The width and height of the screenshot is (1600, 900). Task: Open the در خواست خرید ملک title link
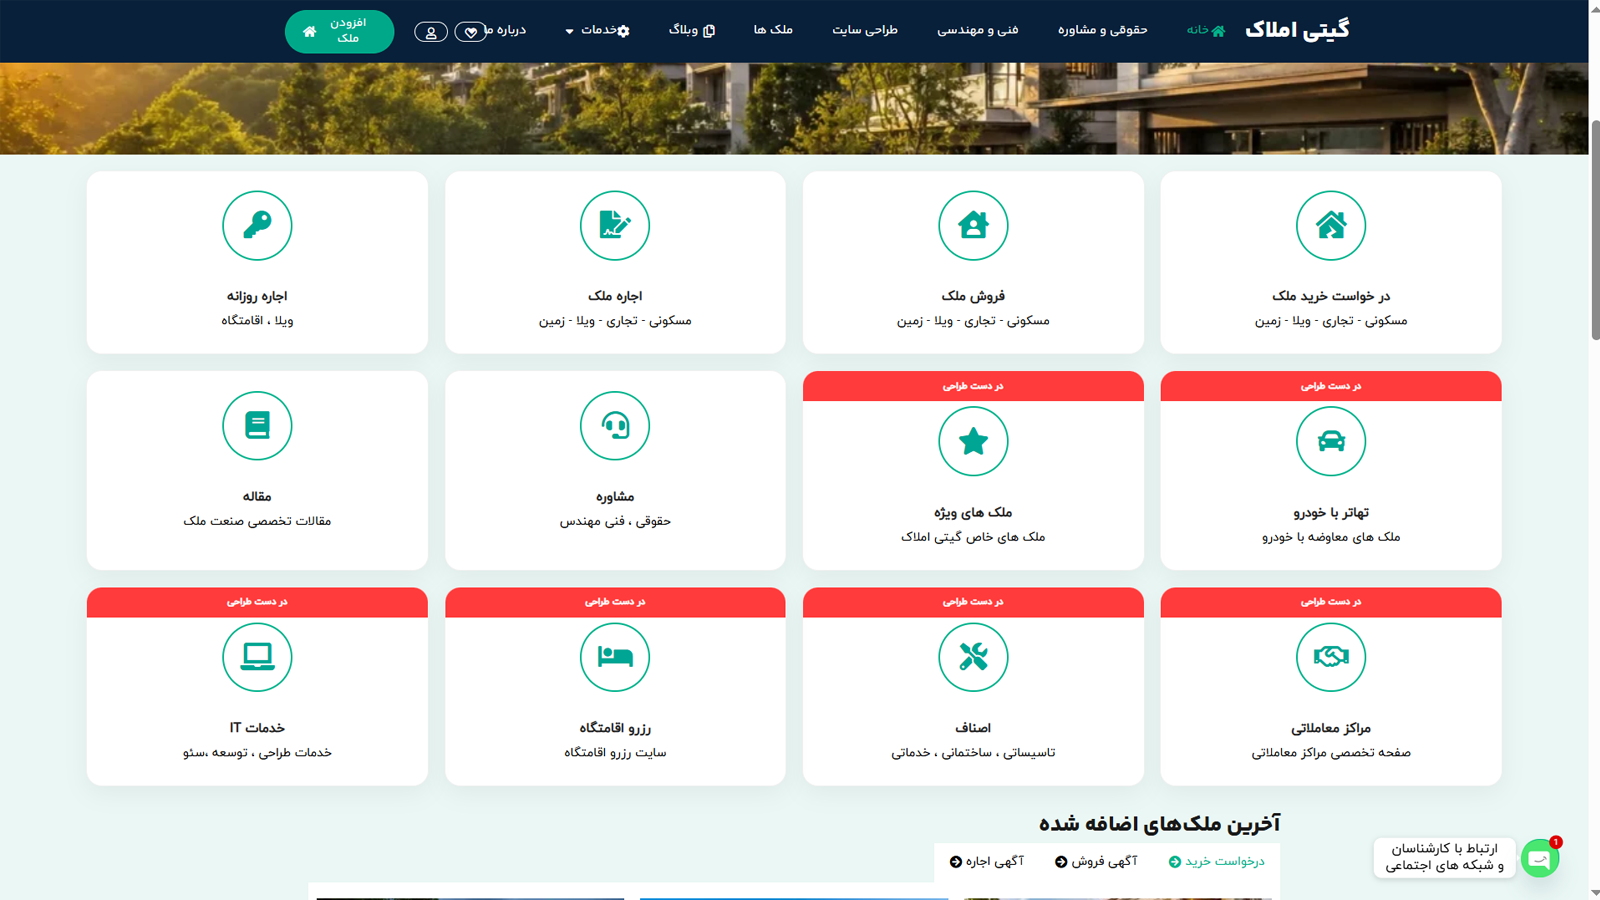(x=1330, y=296)
